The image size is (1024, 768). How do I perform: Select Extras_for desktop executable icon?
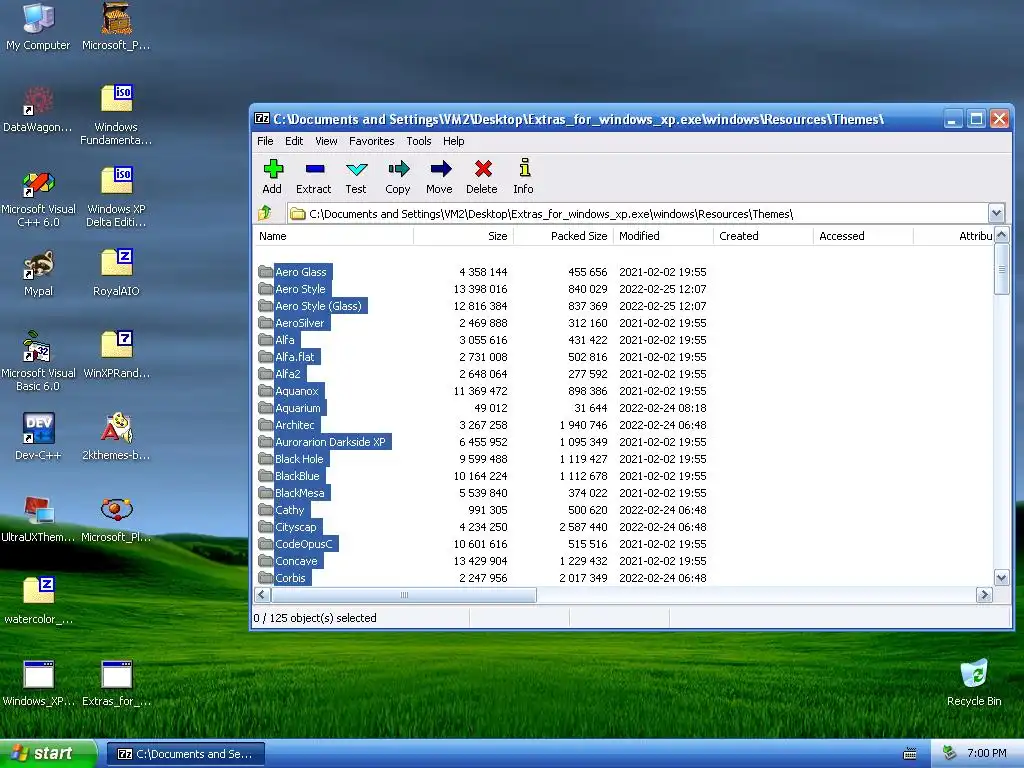[116, 683]
